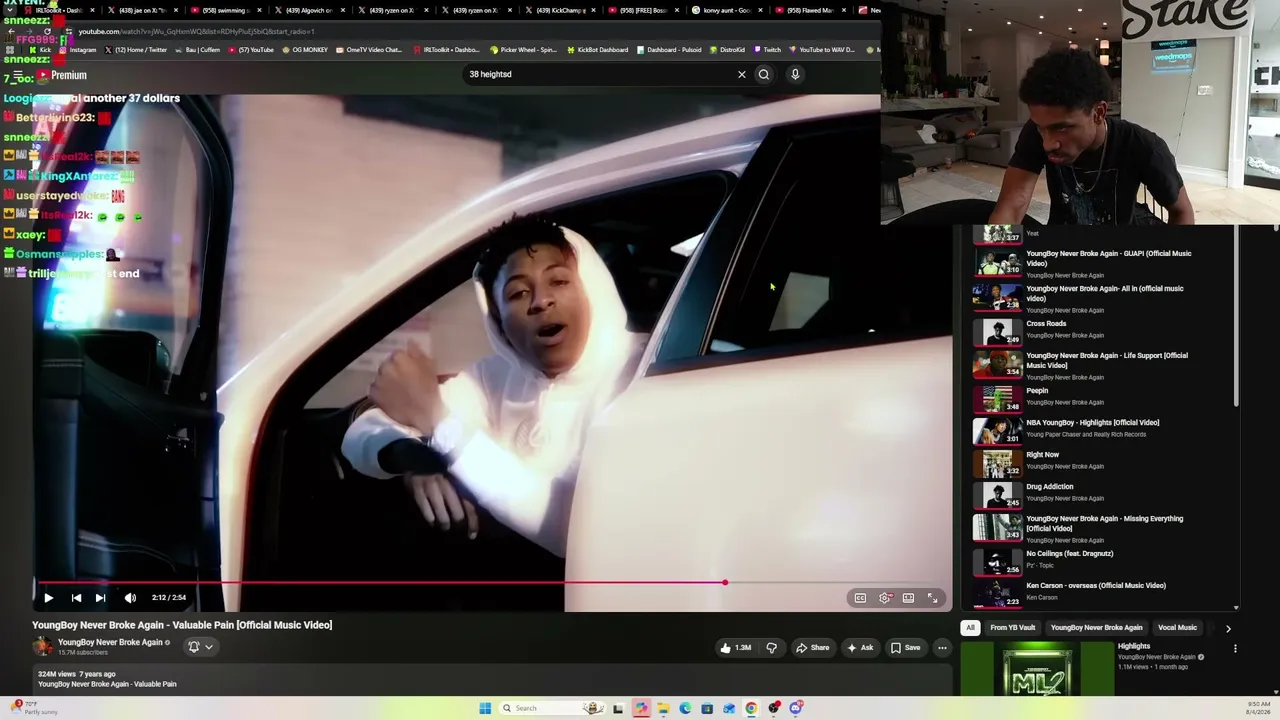Open the 'OmeTV Video Chat' bookmark
The height and width of the screenshot is (720, 1280).
(369, 50)
